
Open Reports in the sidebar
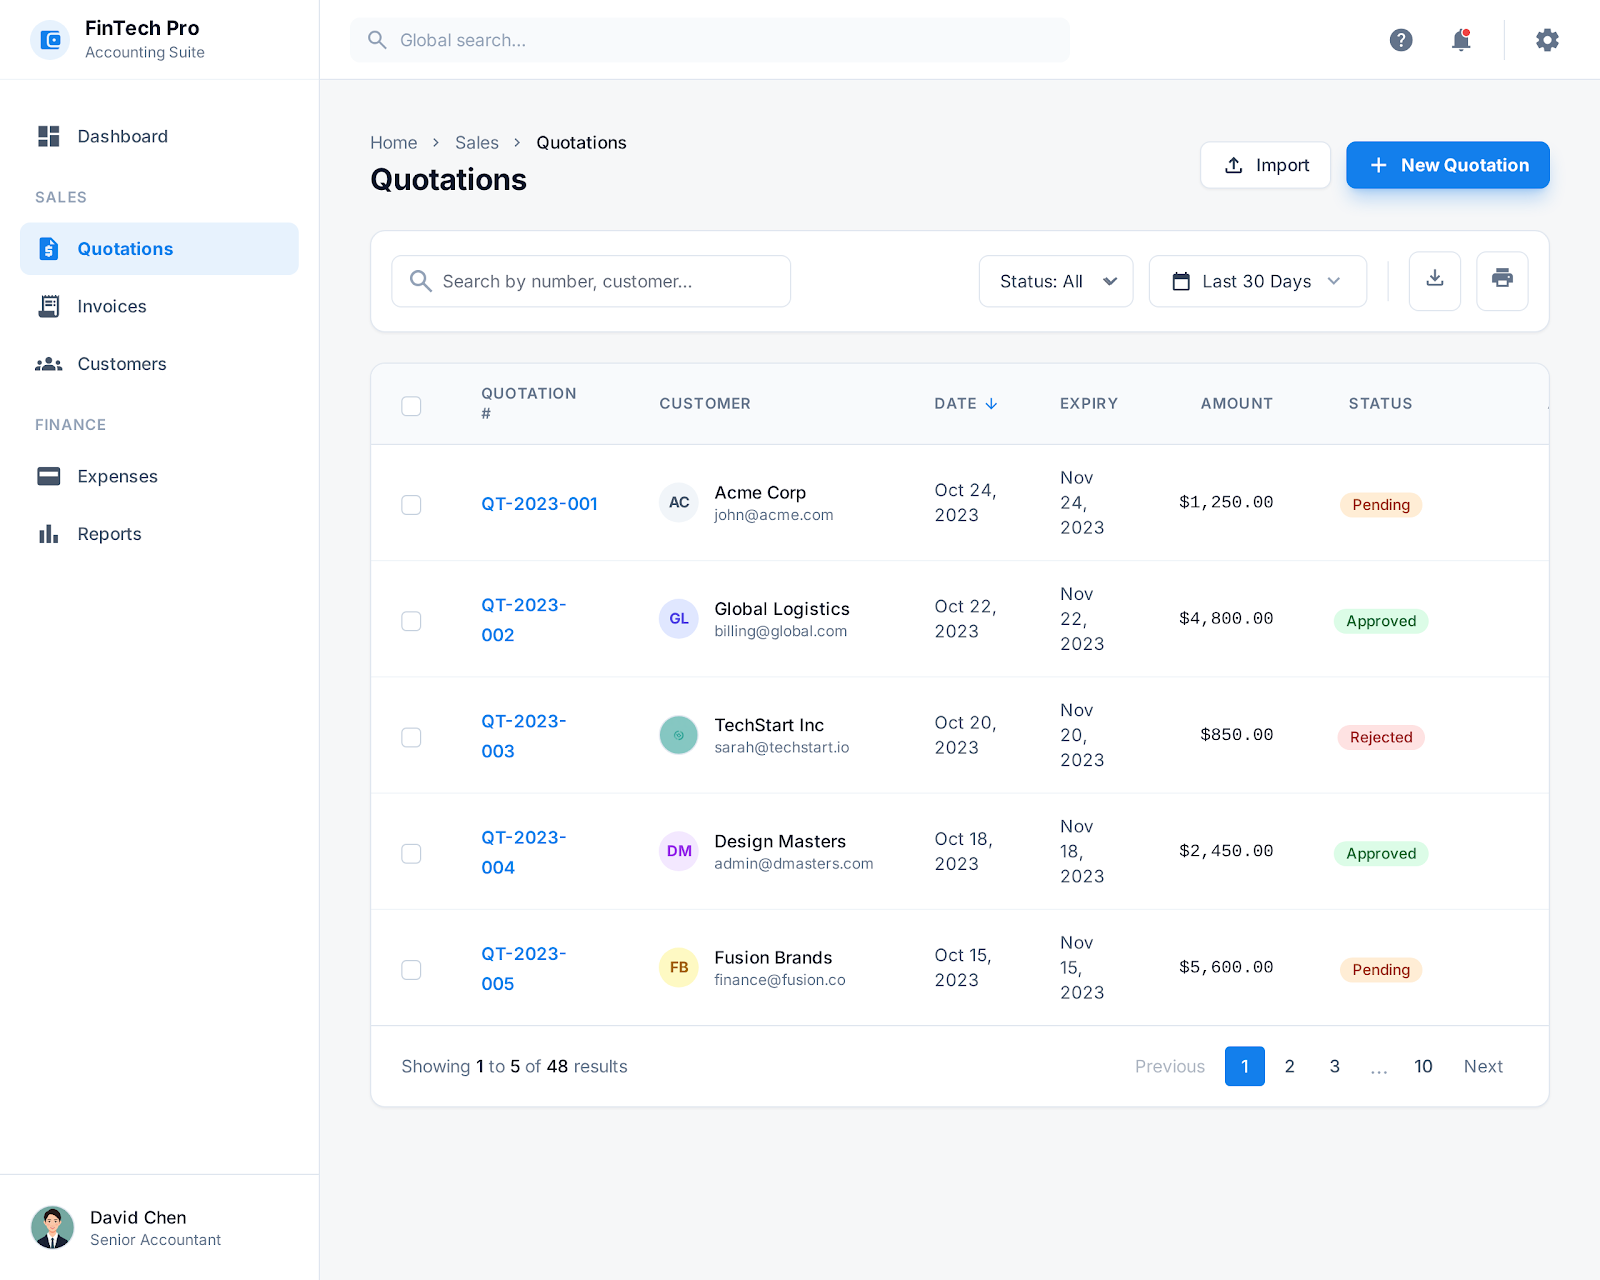tap(109, 535)
